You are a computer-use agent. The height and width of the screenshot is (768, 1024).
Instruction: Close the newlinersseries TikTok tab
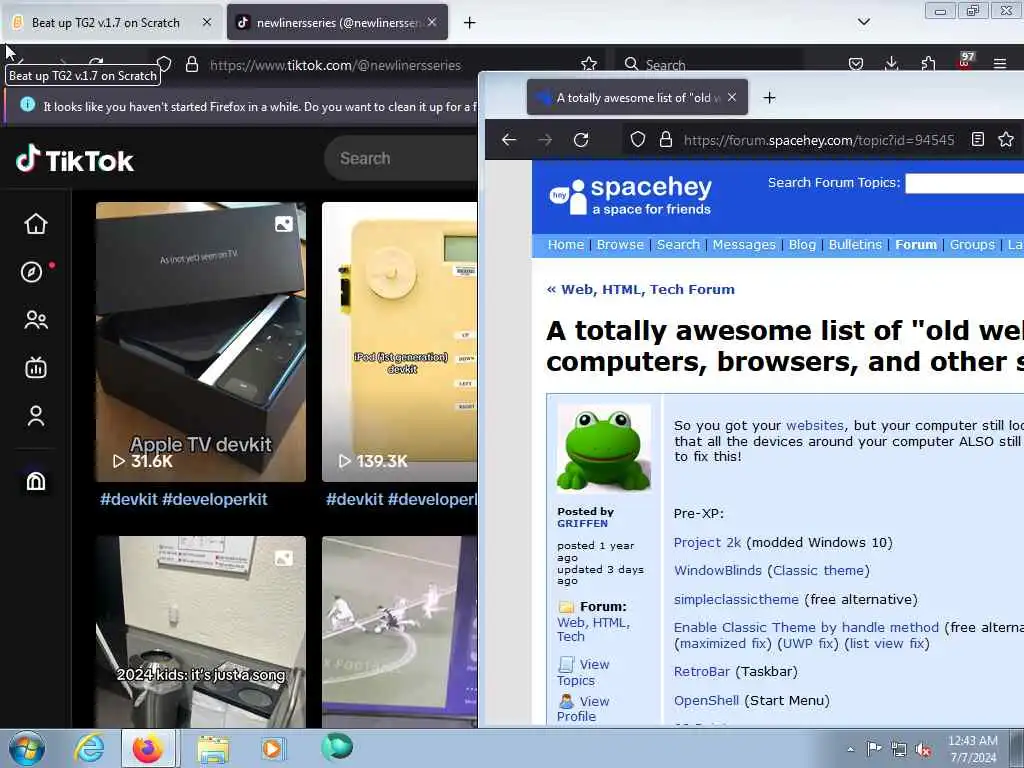point(432,22)
